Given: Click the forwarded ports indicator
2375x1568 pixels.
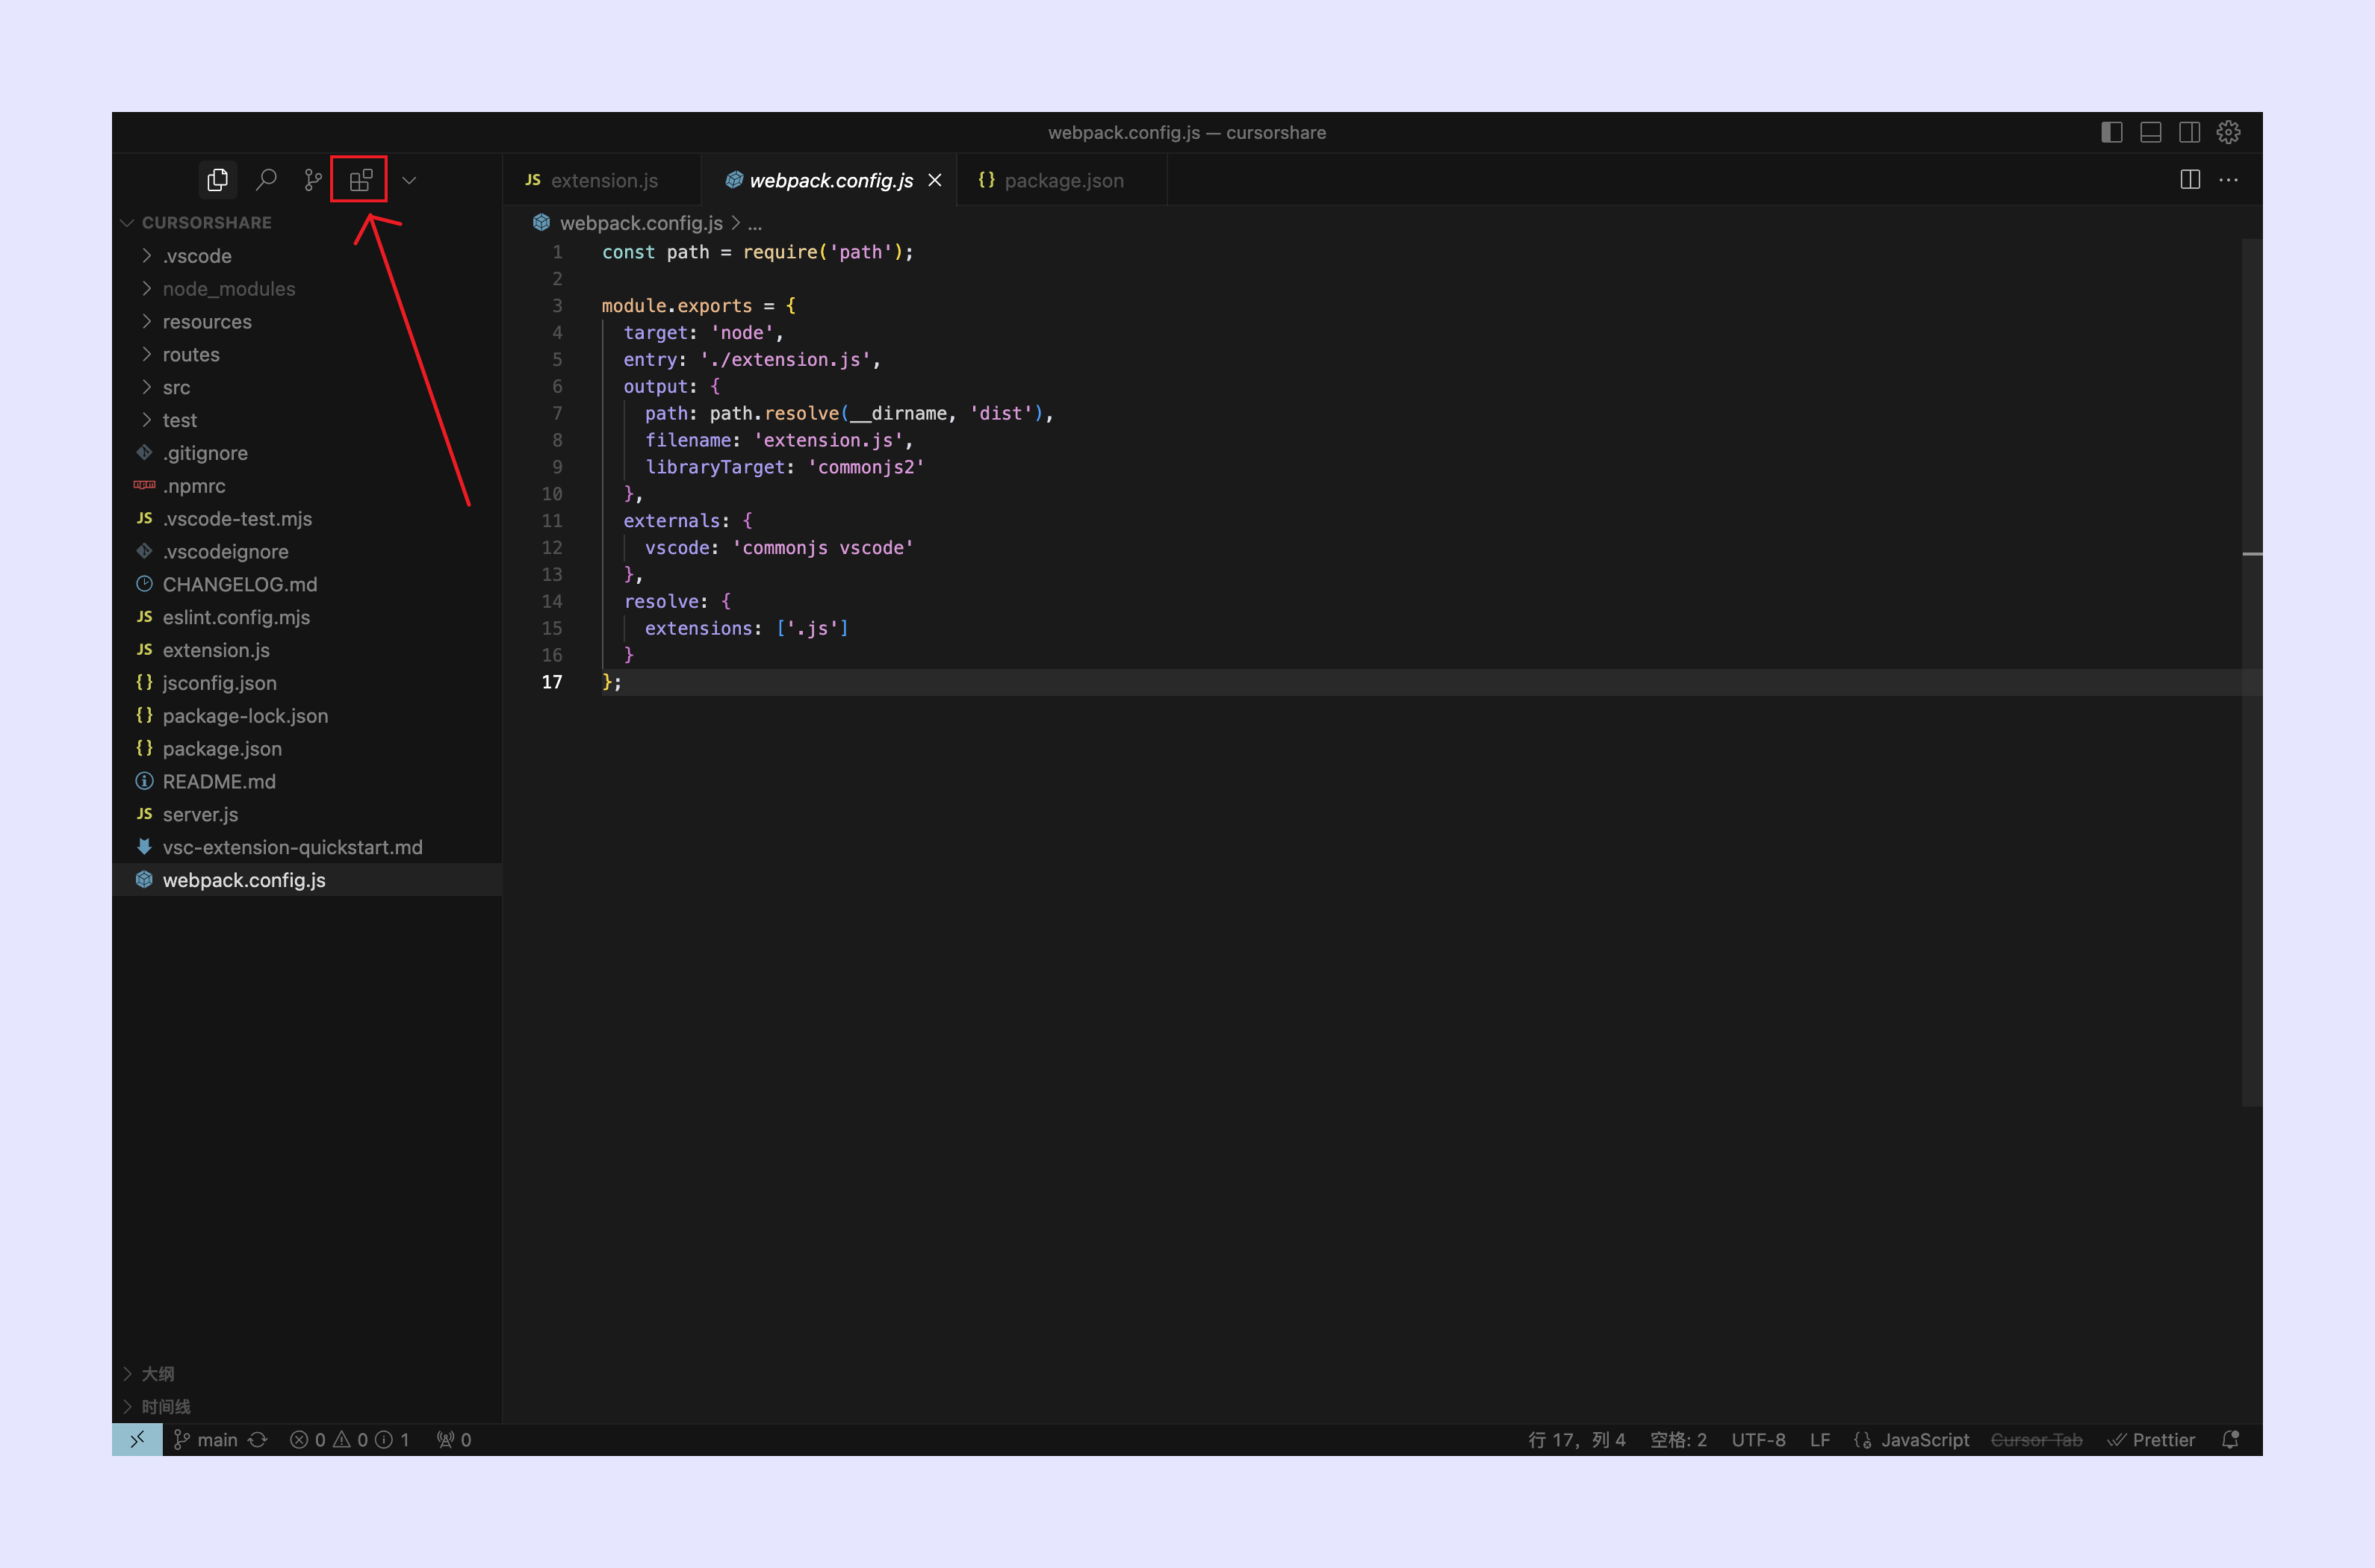Looking at the screenshot, I should click(x=454, y=1440).
